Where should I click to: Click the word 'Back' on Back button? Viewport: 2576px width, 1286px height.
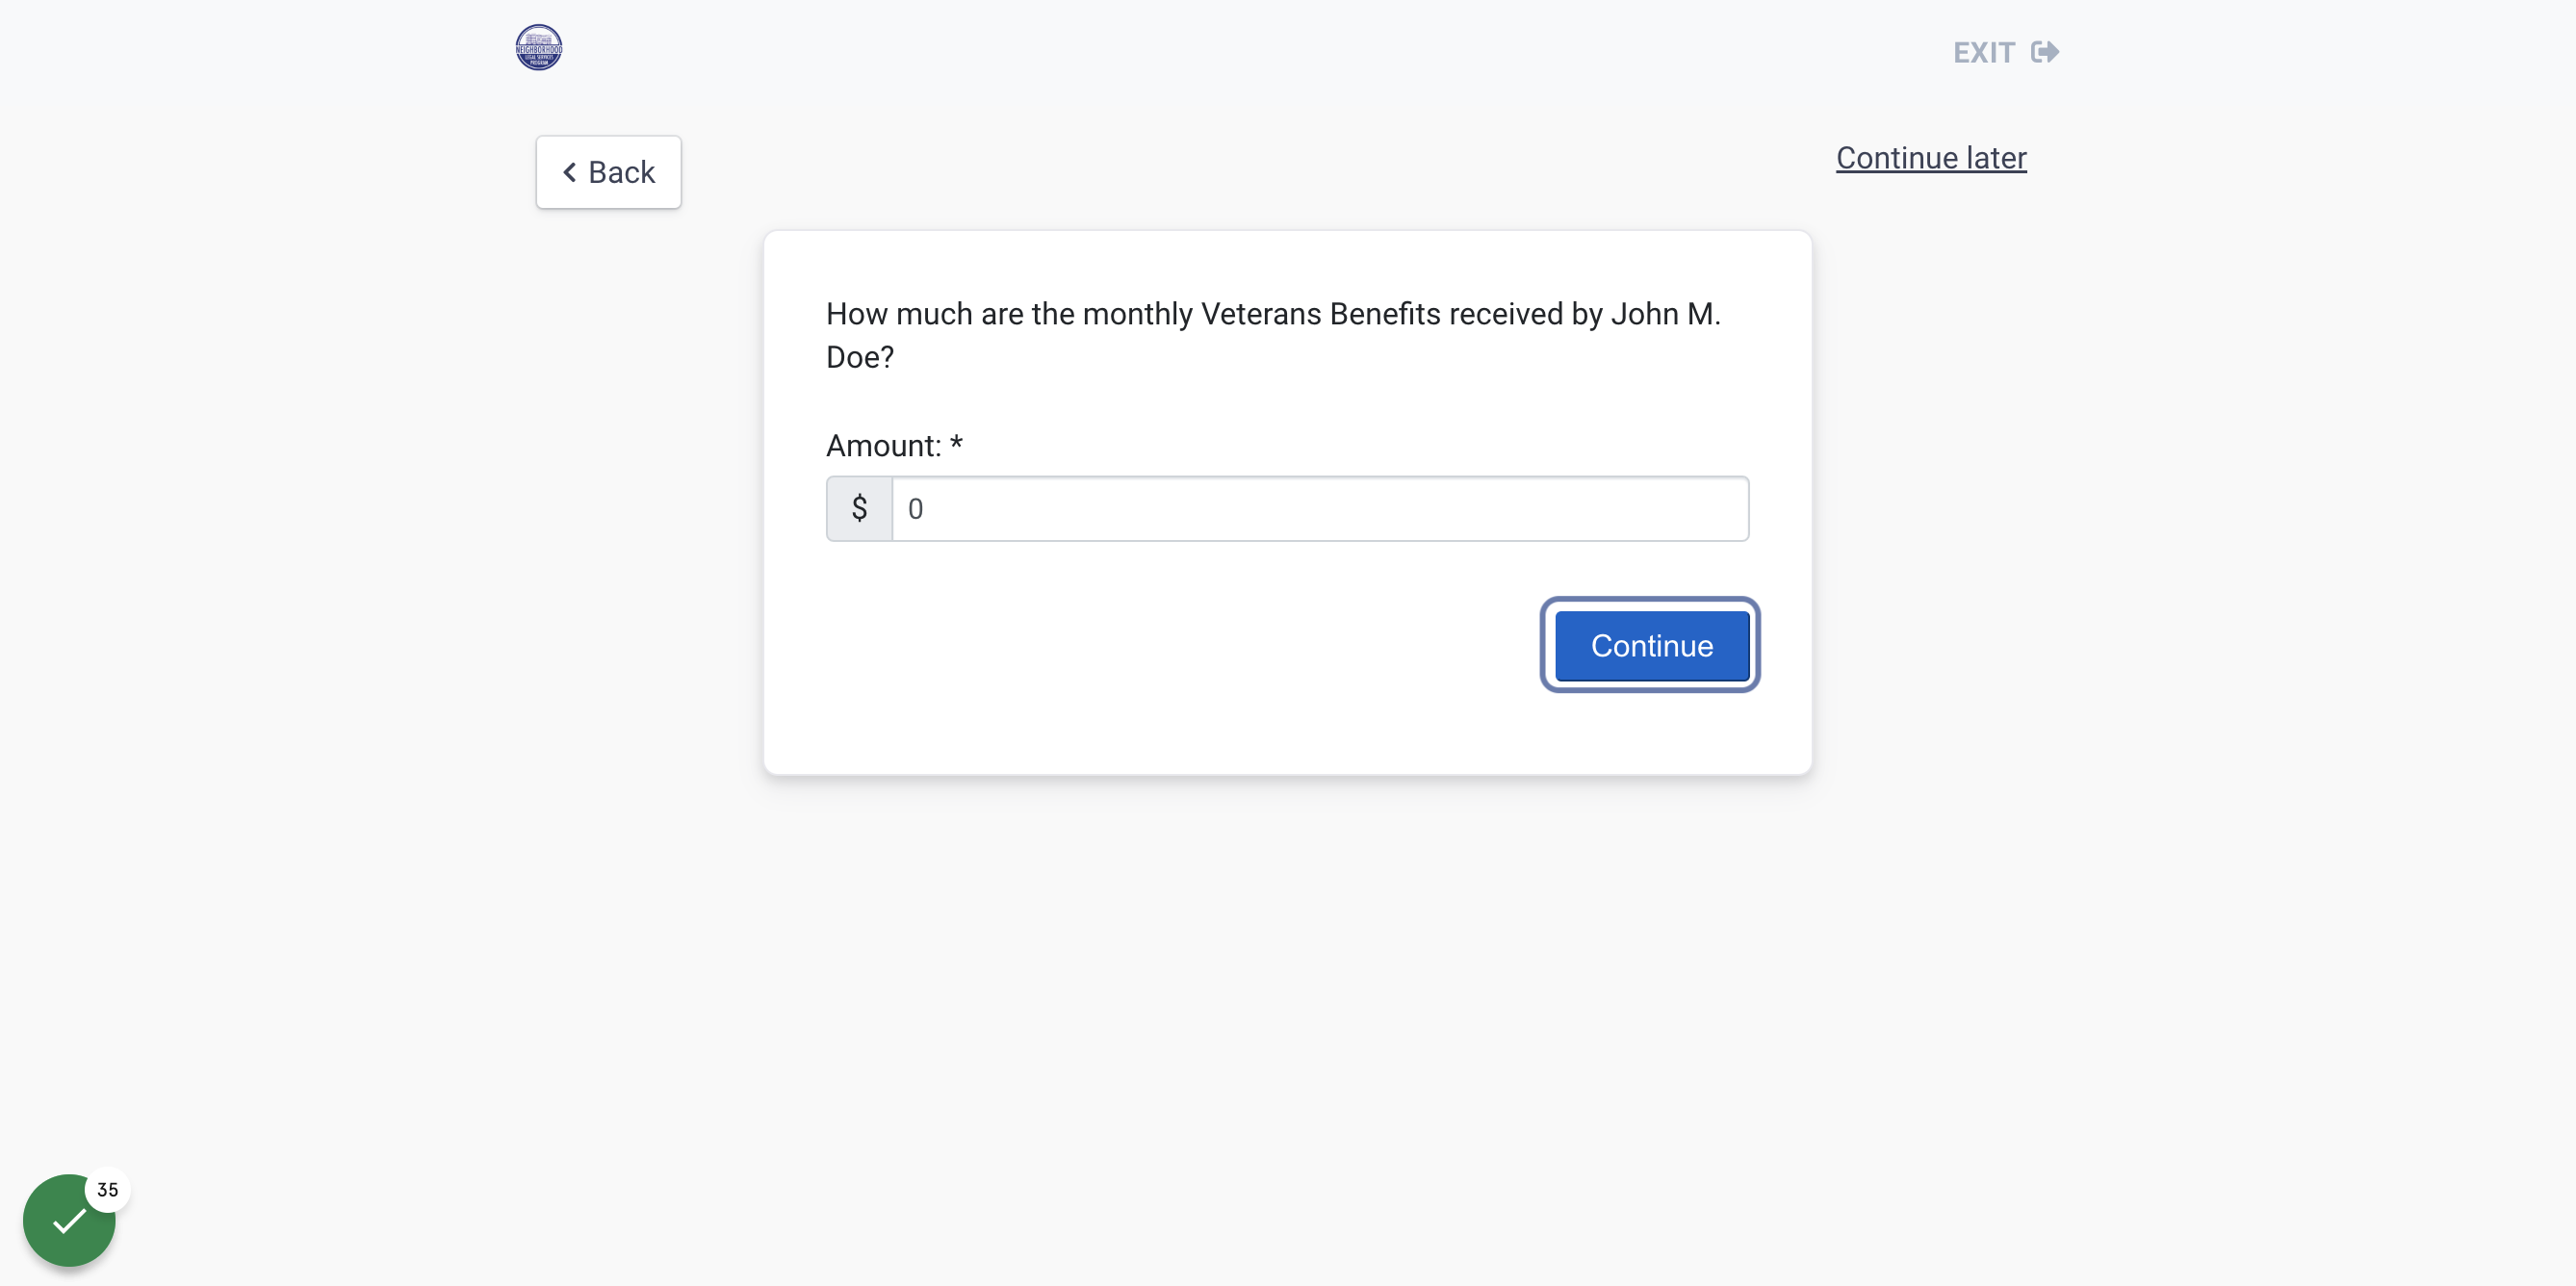tap(621, 173)
